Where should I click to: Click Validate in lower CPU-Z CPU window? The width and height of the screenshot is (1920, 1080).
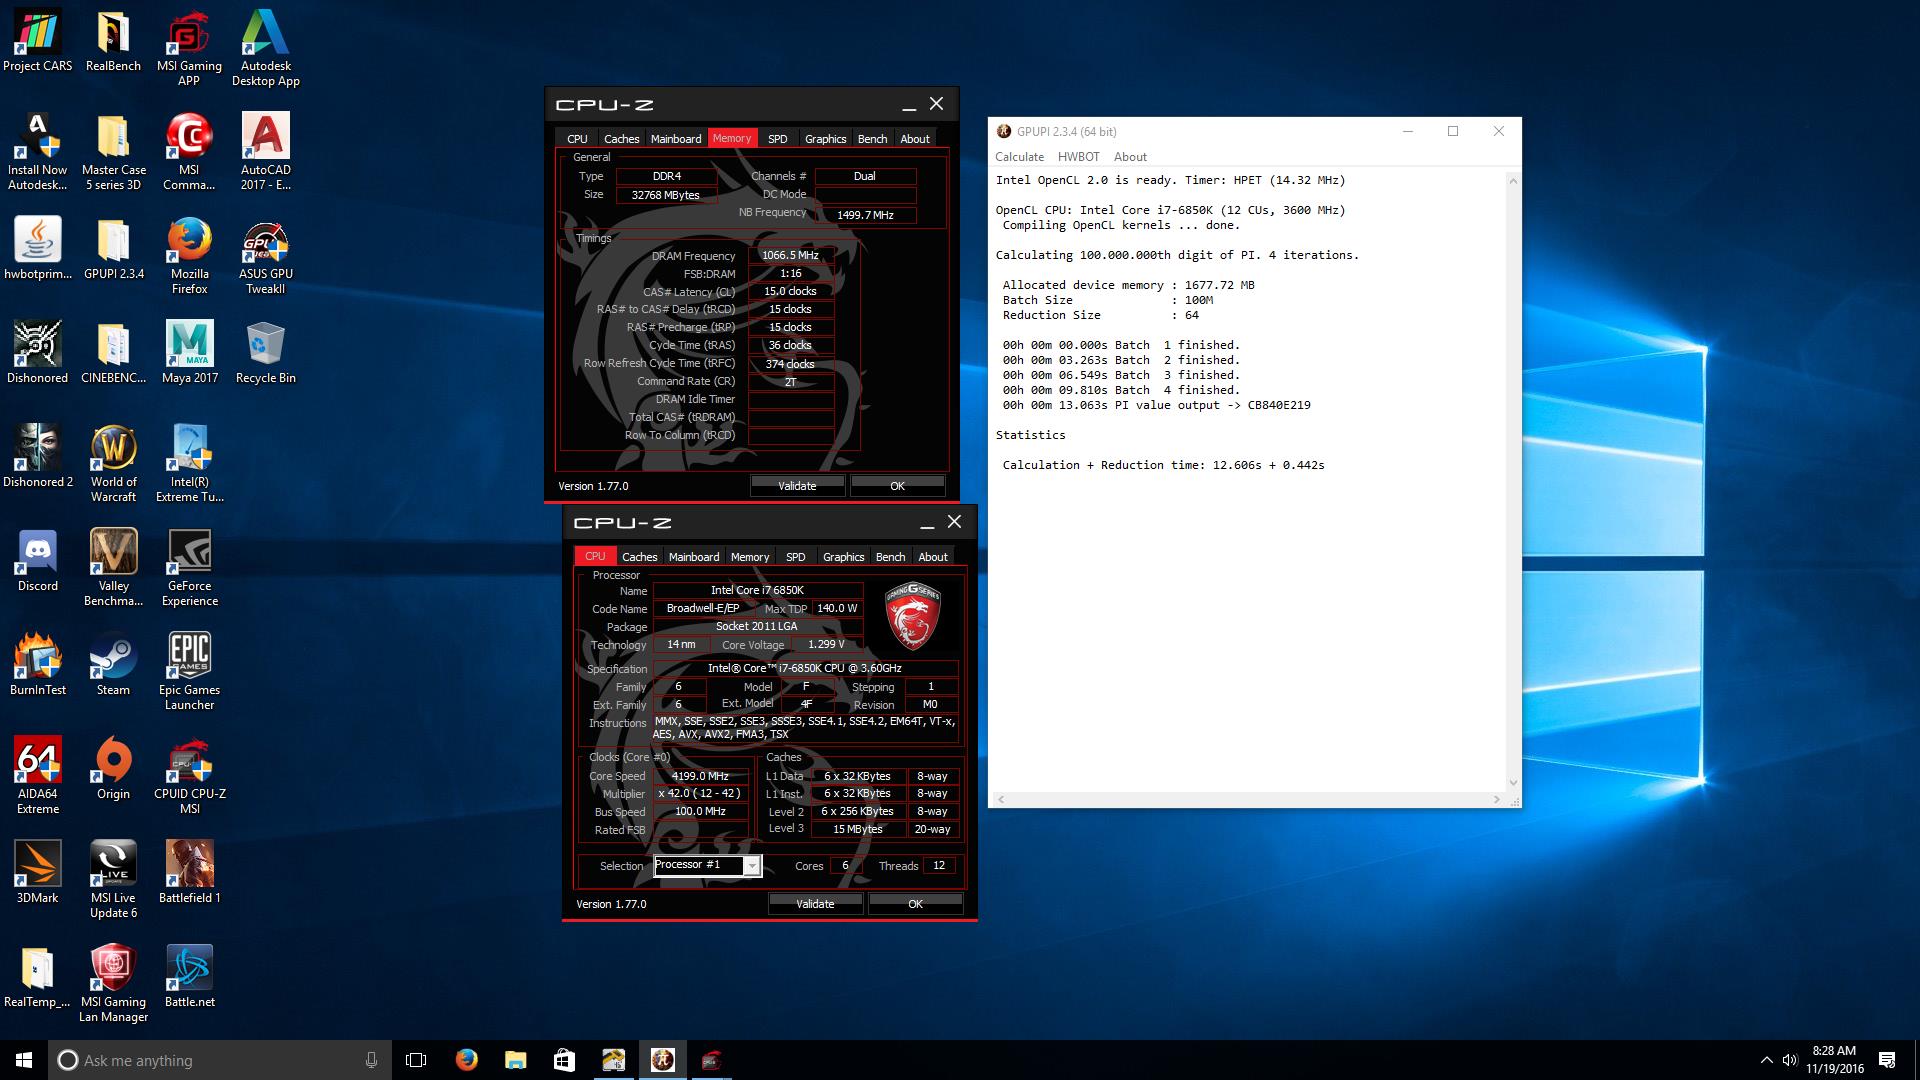[815, 904]
